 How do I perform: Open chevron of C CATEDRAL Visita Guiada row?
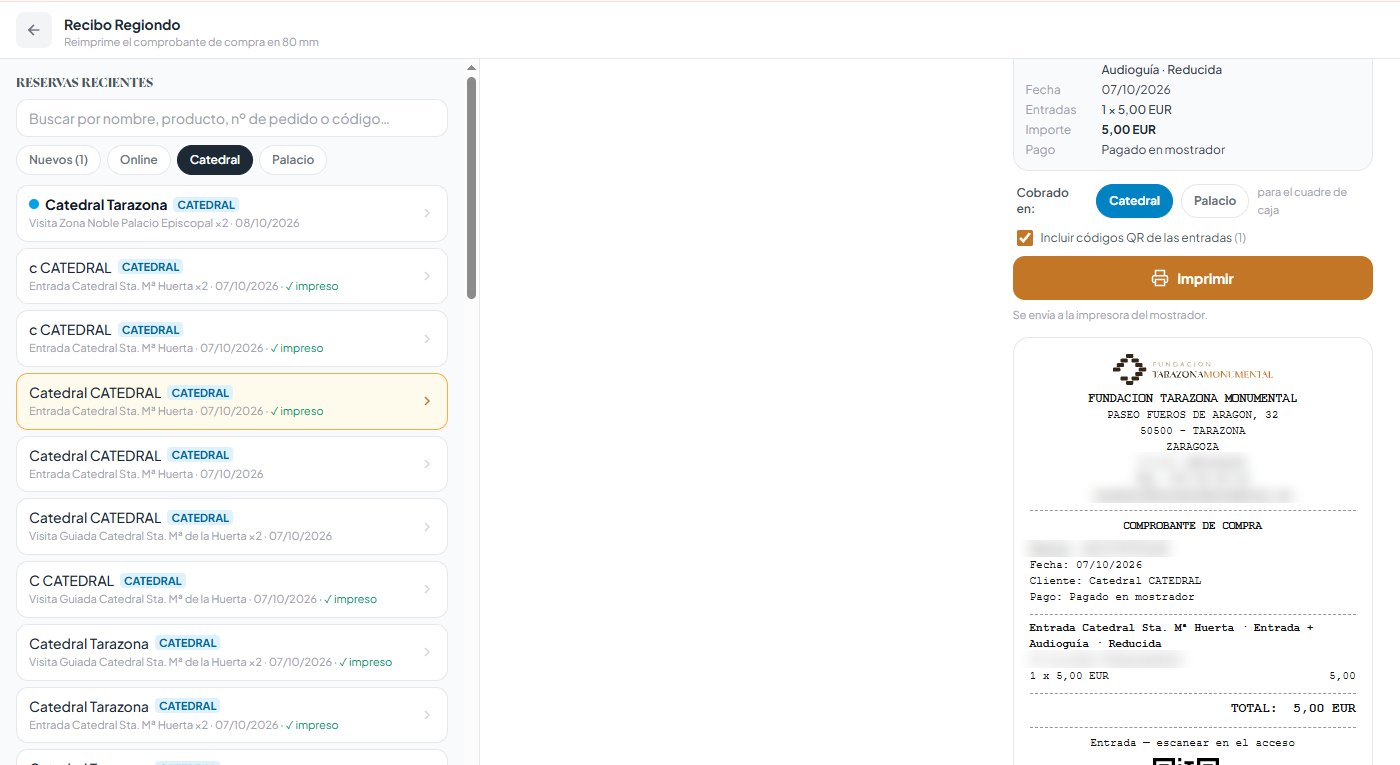click(427, 589)
